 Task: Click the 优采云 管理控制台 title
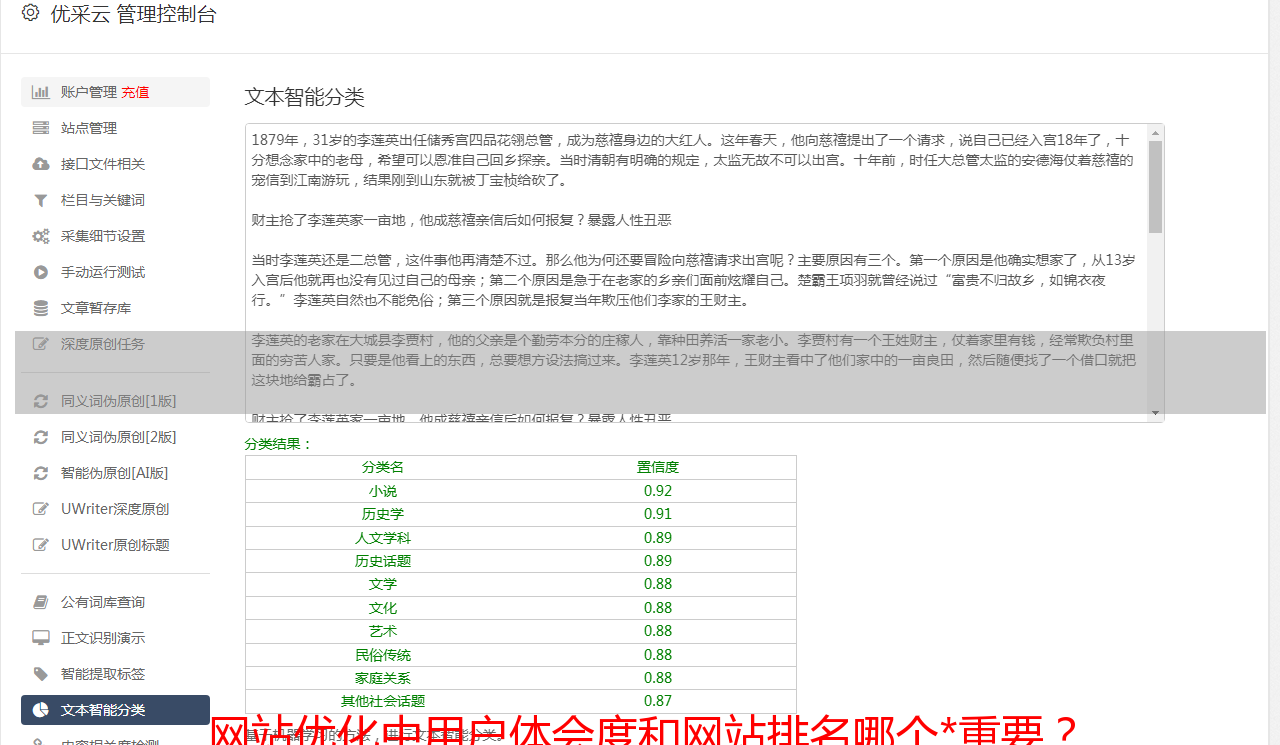133,14
